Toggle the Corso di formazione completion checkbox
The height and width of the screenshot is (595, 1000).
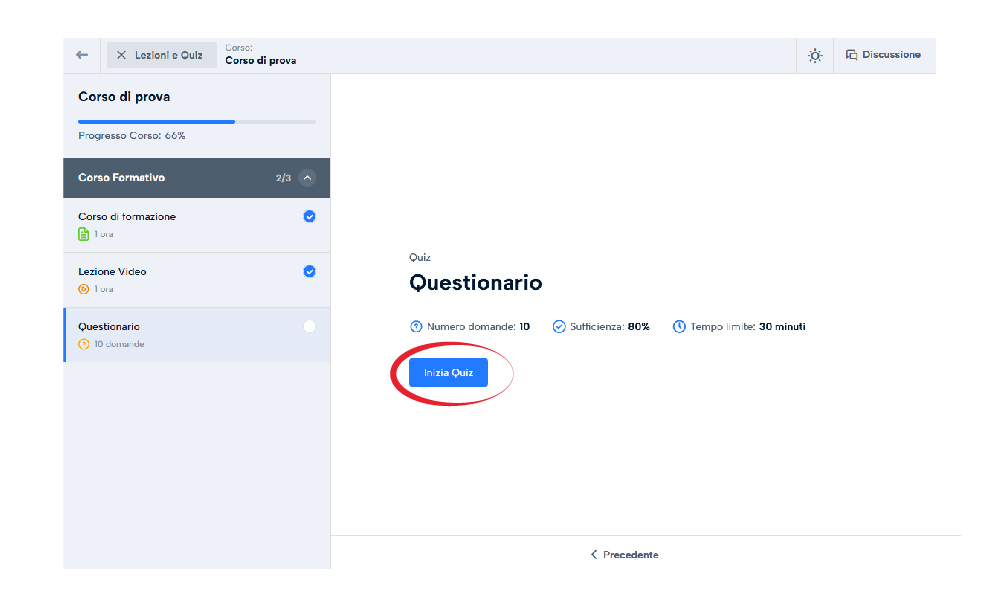click(309, 216)
